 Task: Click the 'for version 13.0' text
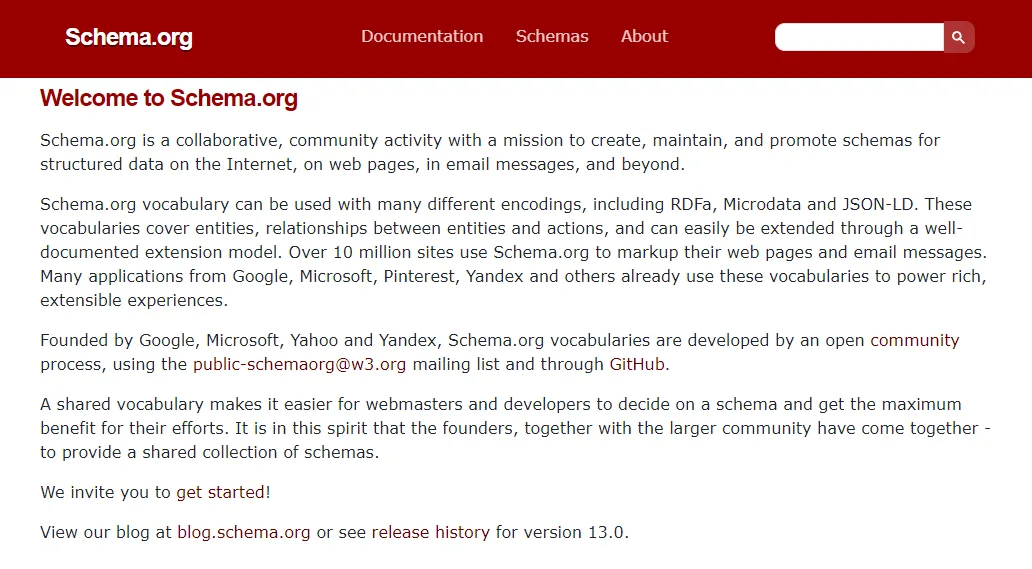pyautogui.click(x=561, y=532)
